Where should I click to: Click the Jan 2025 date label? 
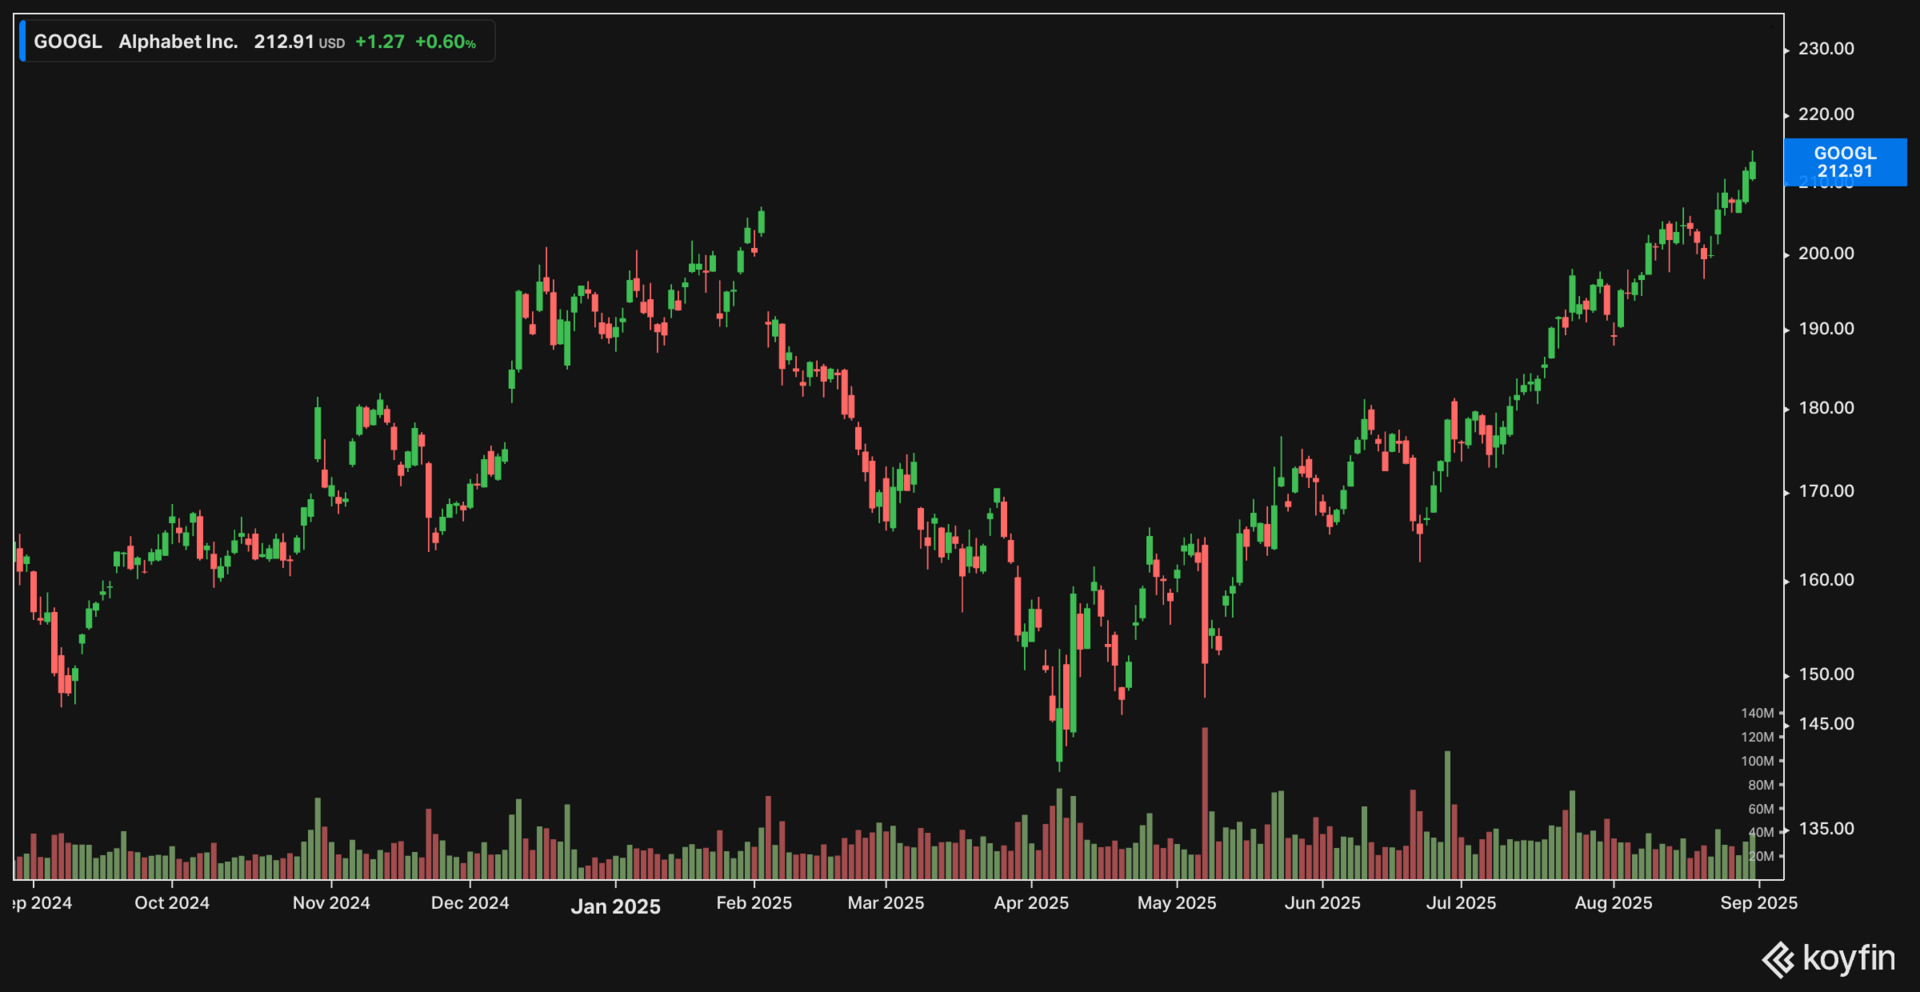tap(616, 907)
